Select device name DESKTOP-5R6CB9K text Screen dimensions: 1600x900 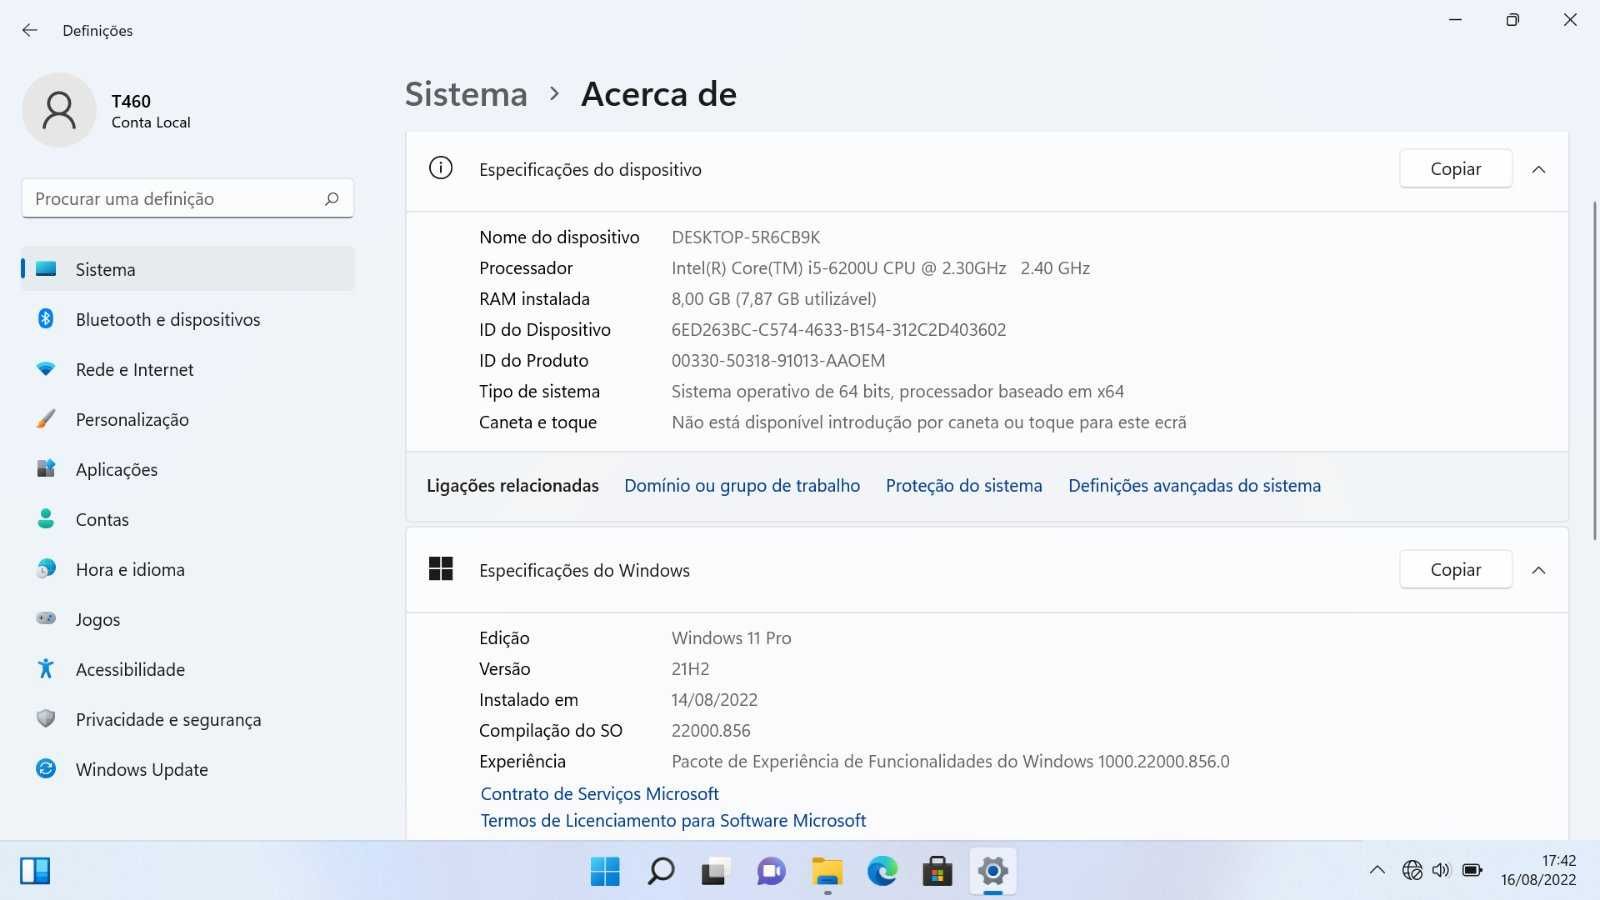click(746, 238)
